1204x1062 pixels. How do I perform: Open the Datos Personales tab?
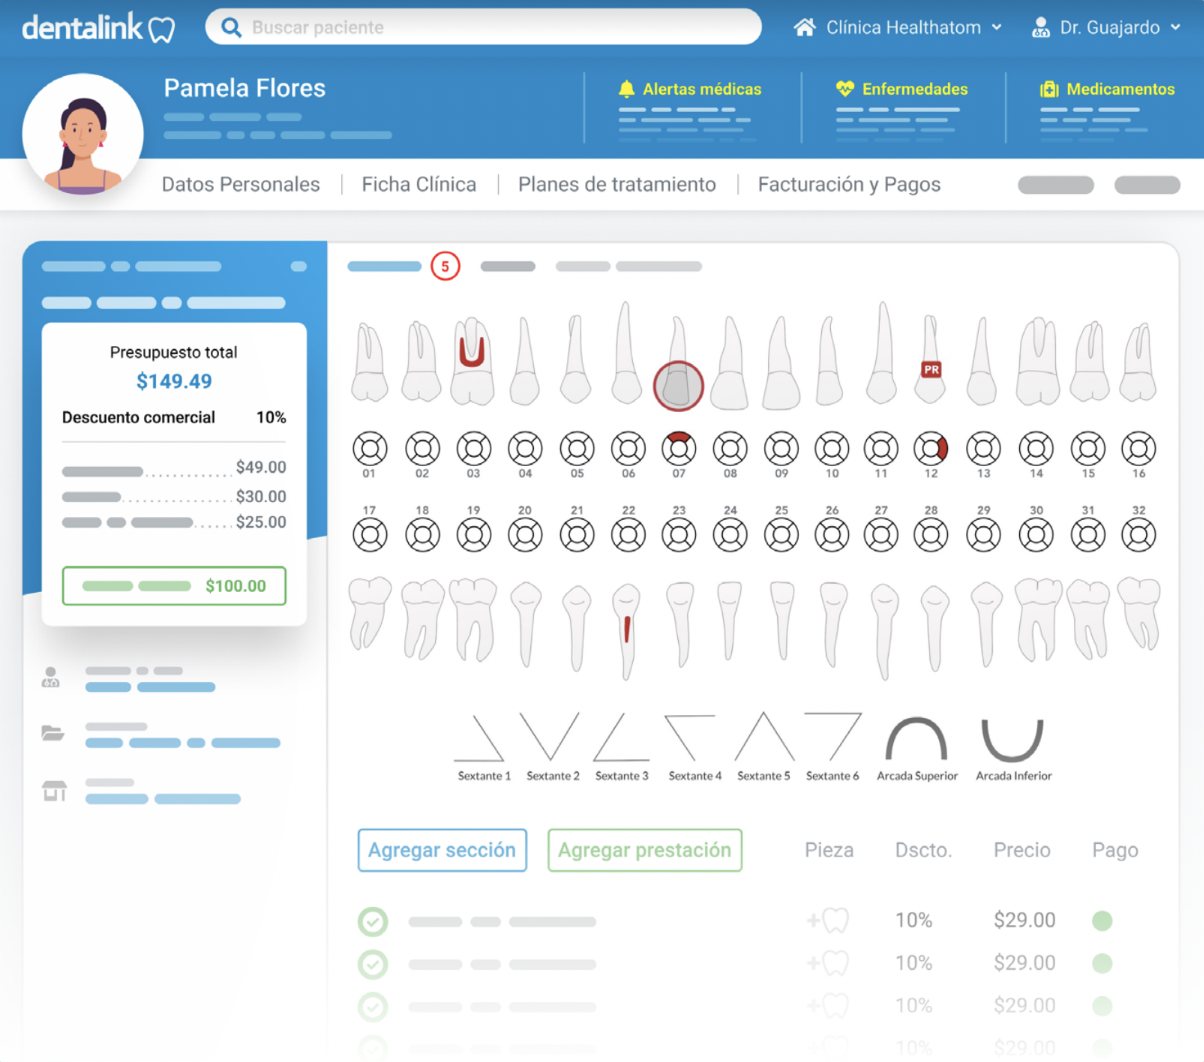(241, 184)
